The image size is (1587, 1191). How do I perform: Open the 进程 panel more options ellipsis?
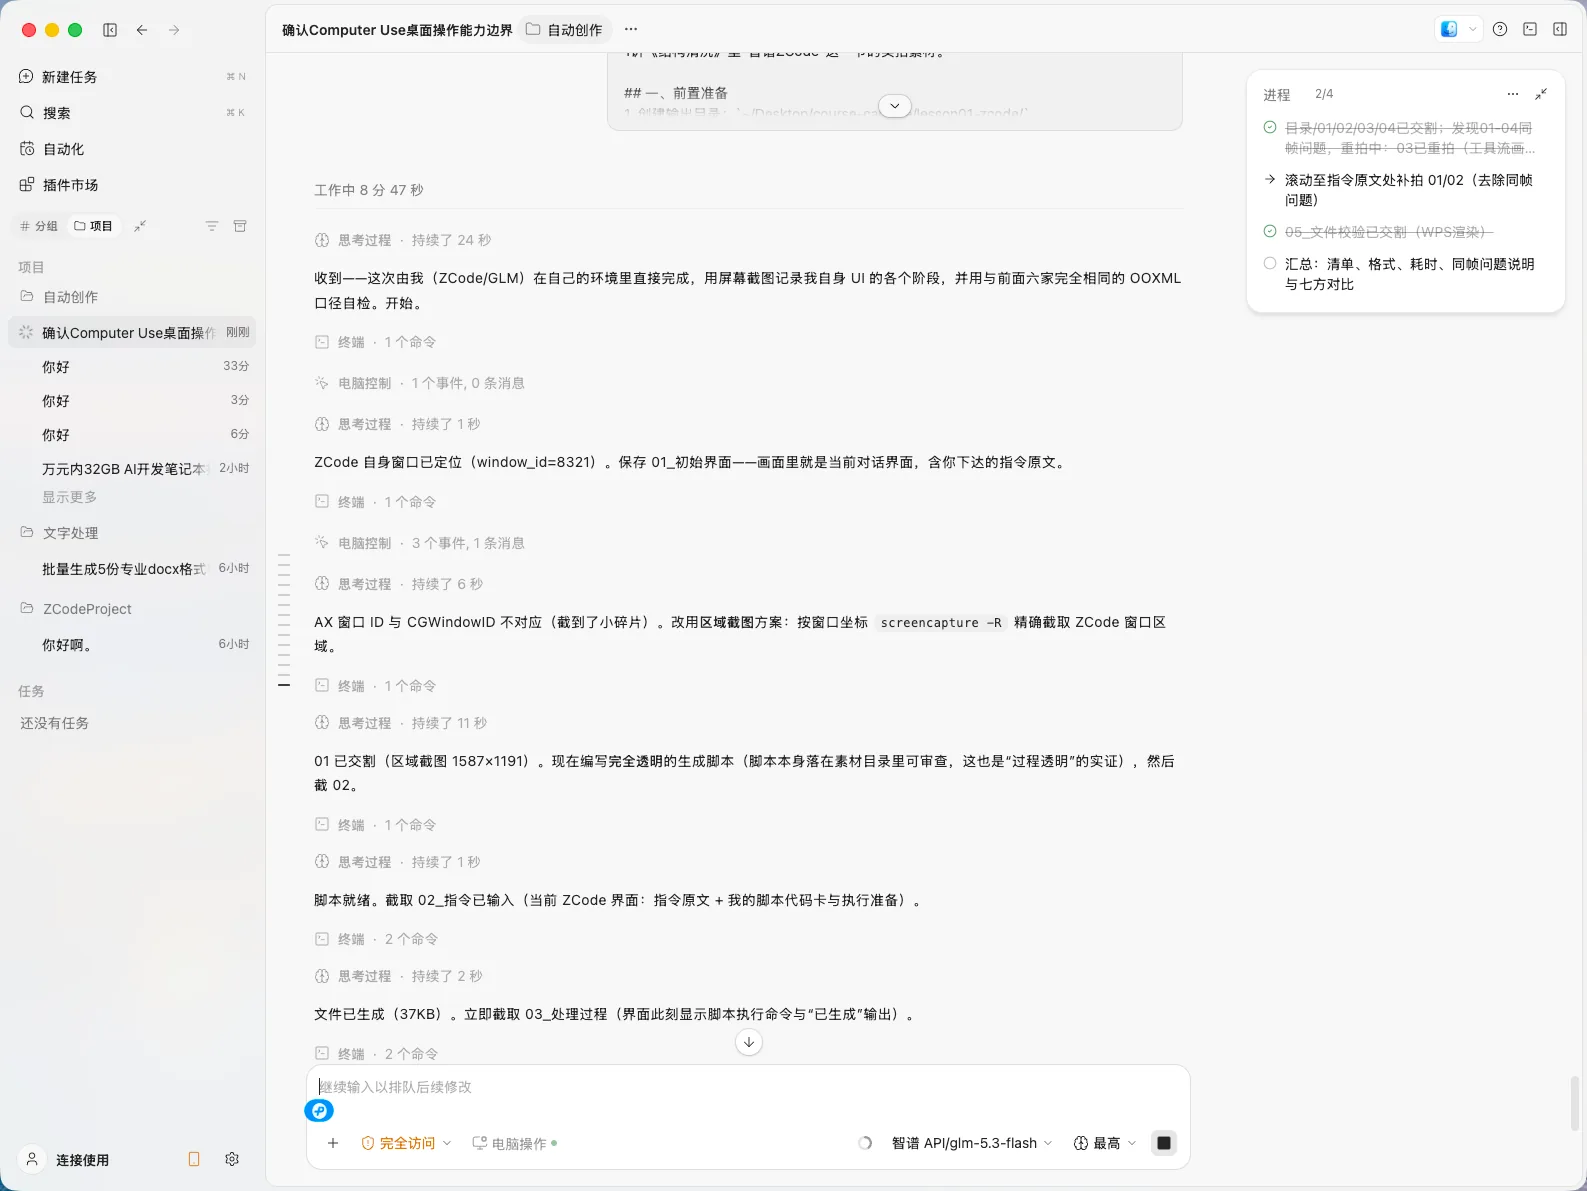pyautogui.click(x=1513, y=94)
